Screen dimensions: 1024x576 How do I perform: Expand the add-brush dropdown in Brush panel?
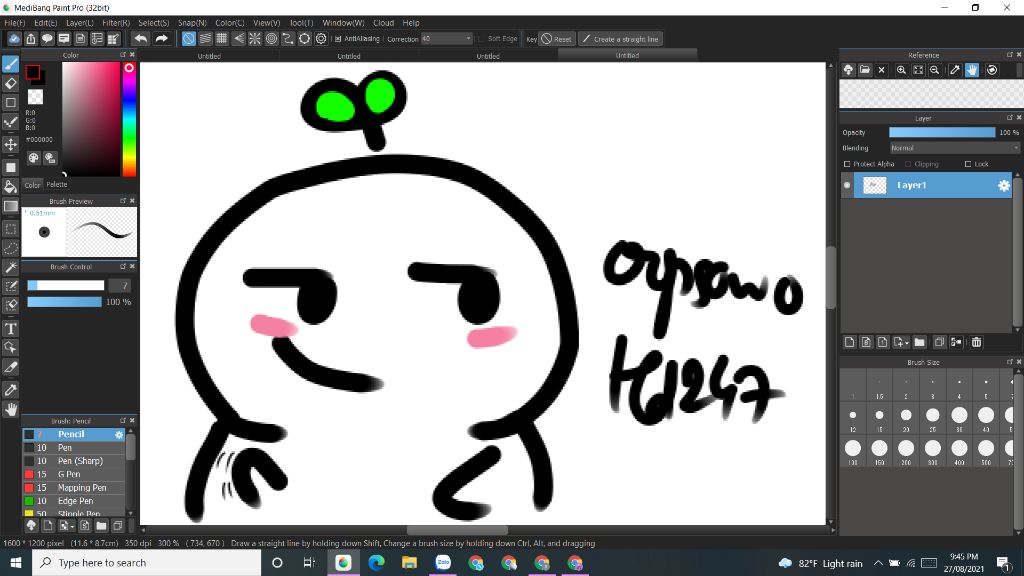72,526
